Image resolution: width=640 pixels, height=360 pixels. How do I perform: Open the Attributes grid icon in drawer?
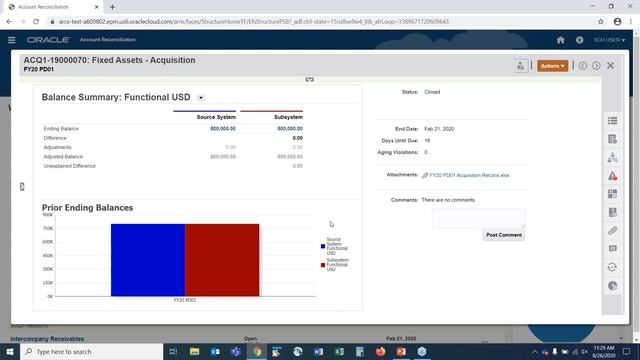coord(612,194)
